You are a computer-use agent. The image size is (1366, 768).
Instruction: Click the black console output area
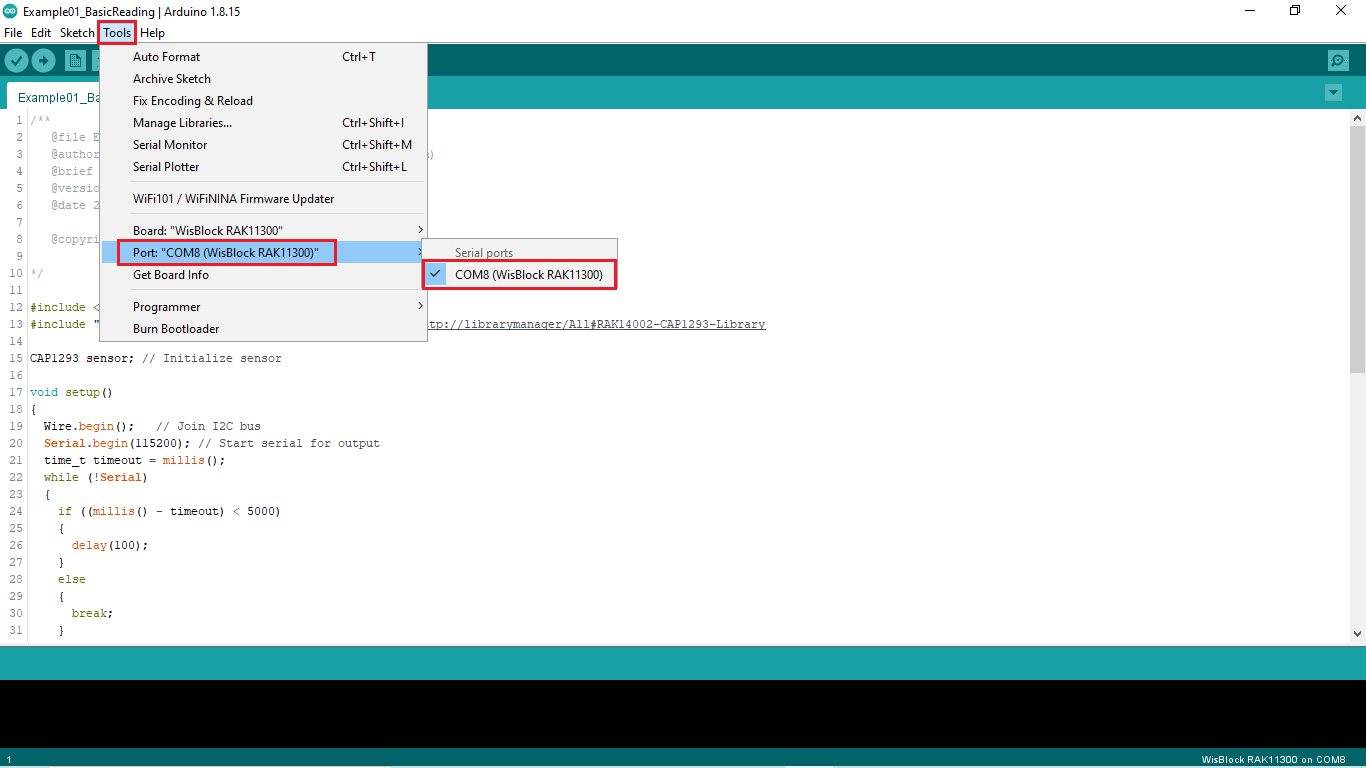[x=683, y=714]
